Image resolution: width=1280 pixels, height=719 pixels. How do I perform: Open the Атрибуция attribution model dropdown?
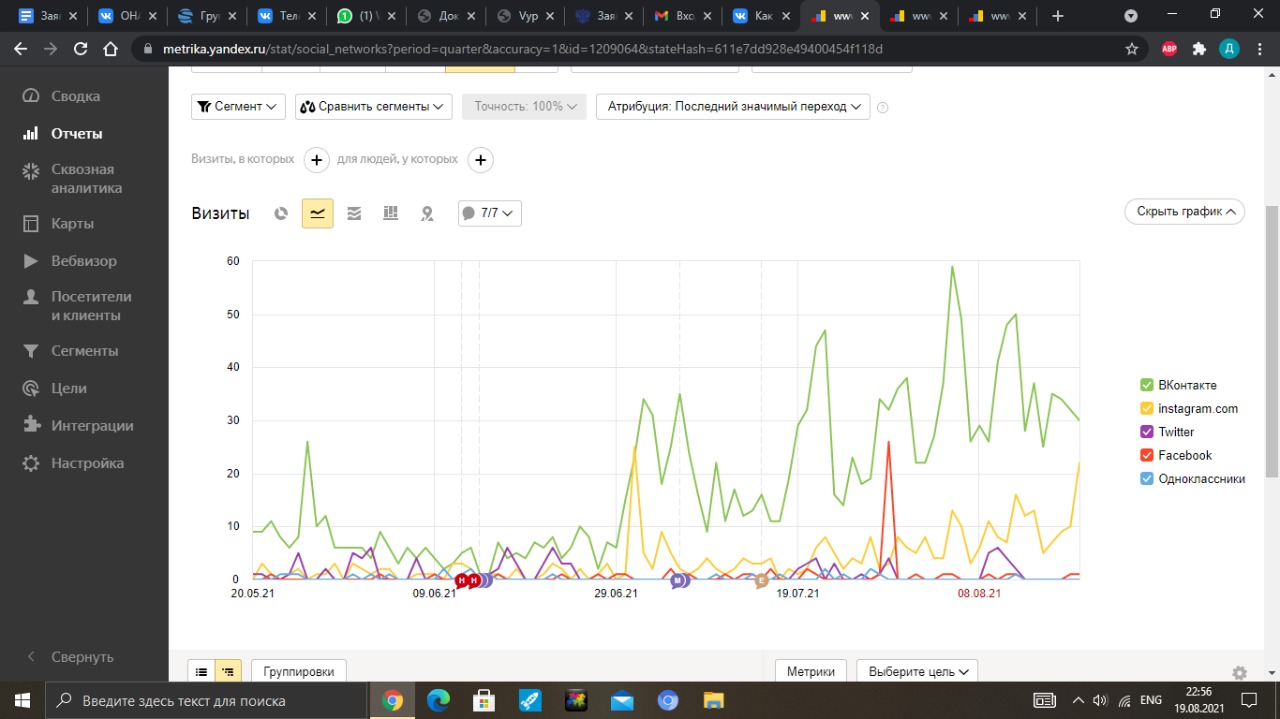coord(732,107)
